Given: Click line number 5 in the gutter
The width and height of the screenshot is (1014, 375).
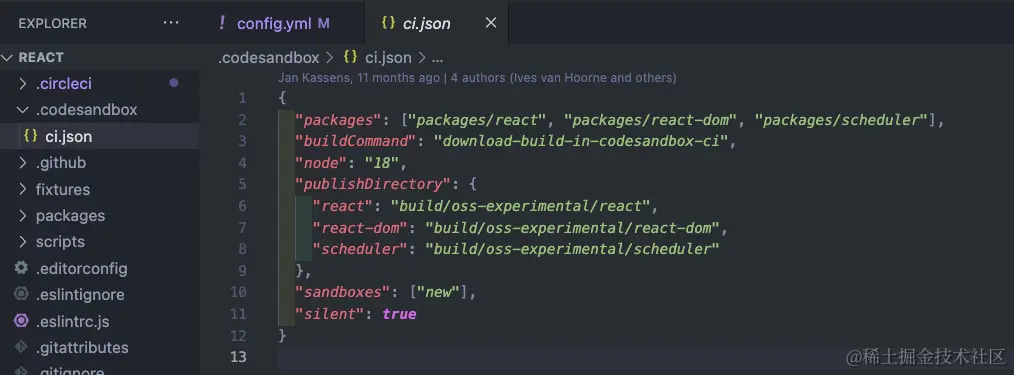Looking at the screenshot, I should tap(243, 184).
